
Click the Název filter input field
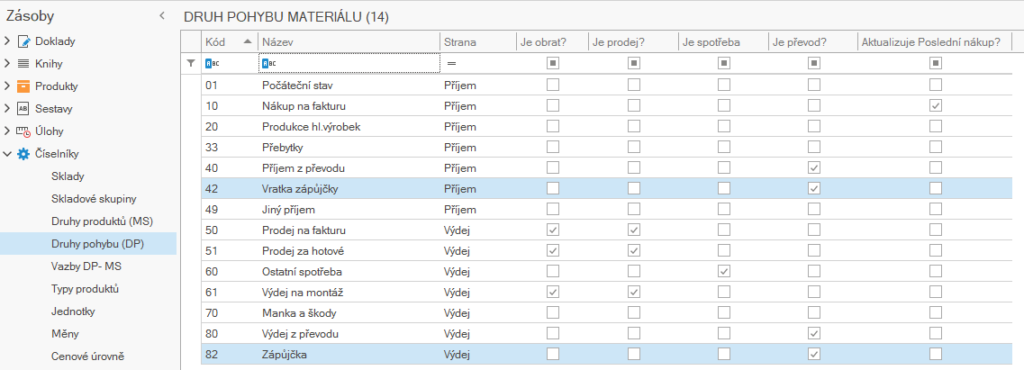(x=349, y=63)
